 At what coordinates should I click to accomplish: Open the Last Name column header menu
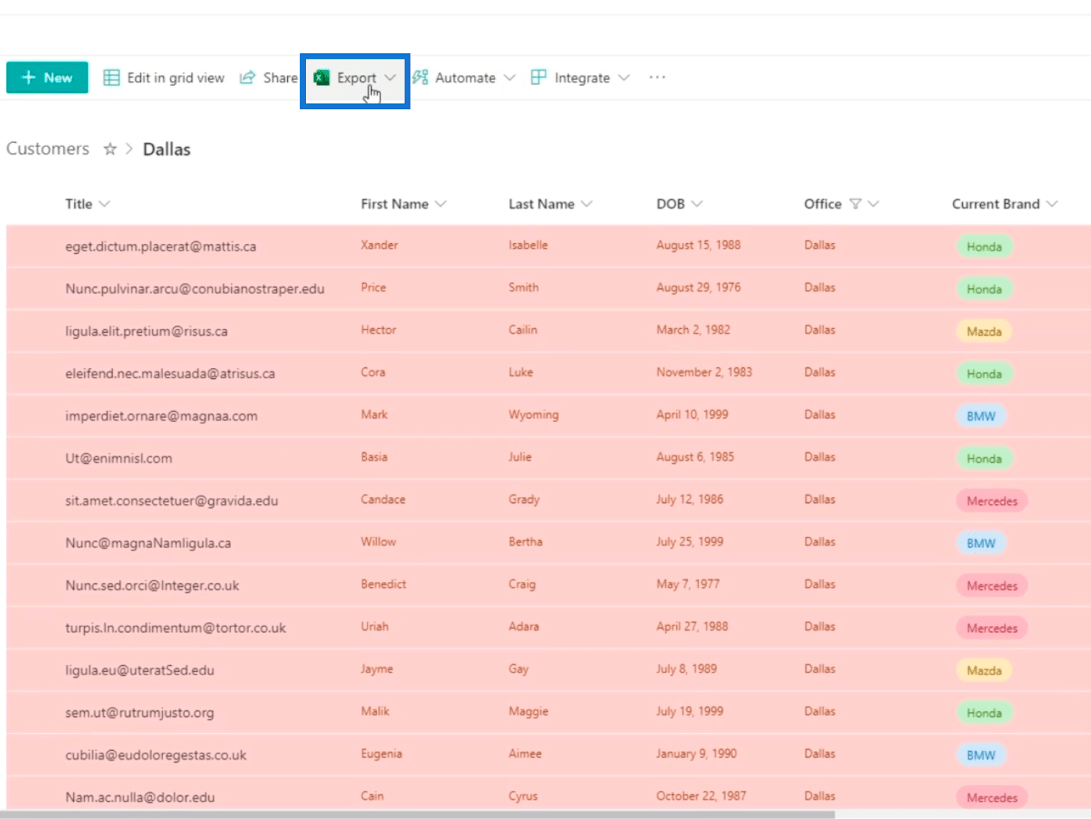click(550, 204)
